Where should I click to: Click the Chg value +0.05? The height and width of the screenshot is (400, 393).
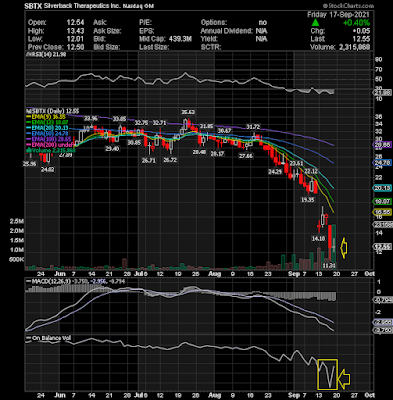click(x=361, y=31)
